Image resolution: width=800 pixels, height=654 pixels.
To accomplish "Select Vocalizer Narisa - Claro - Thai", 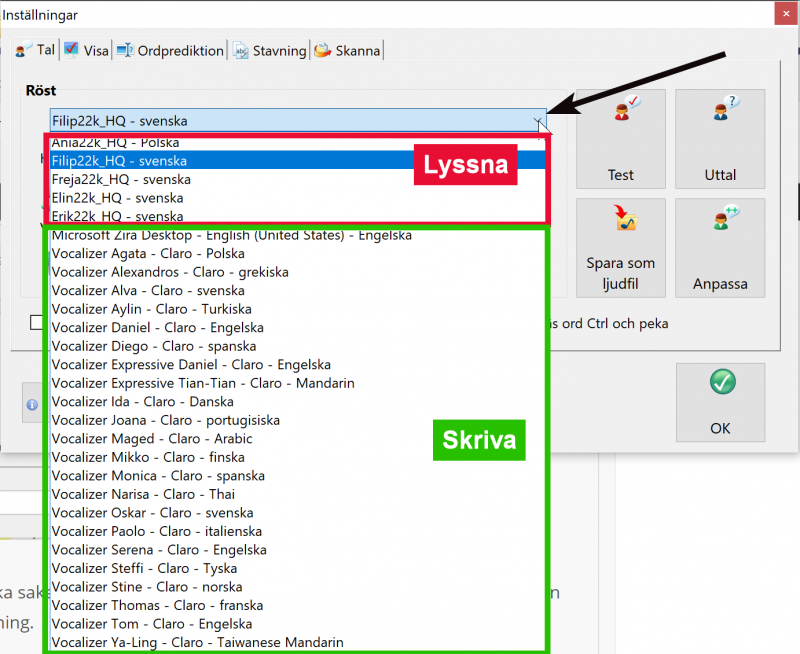I will 297,494.
